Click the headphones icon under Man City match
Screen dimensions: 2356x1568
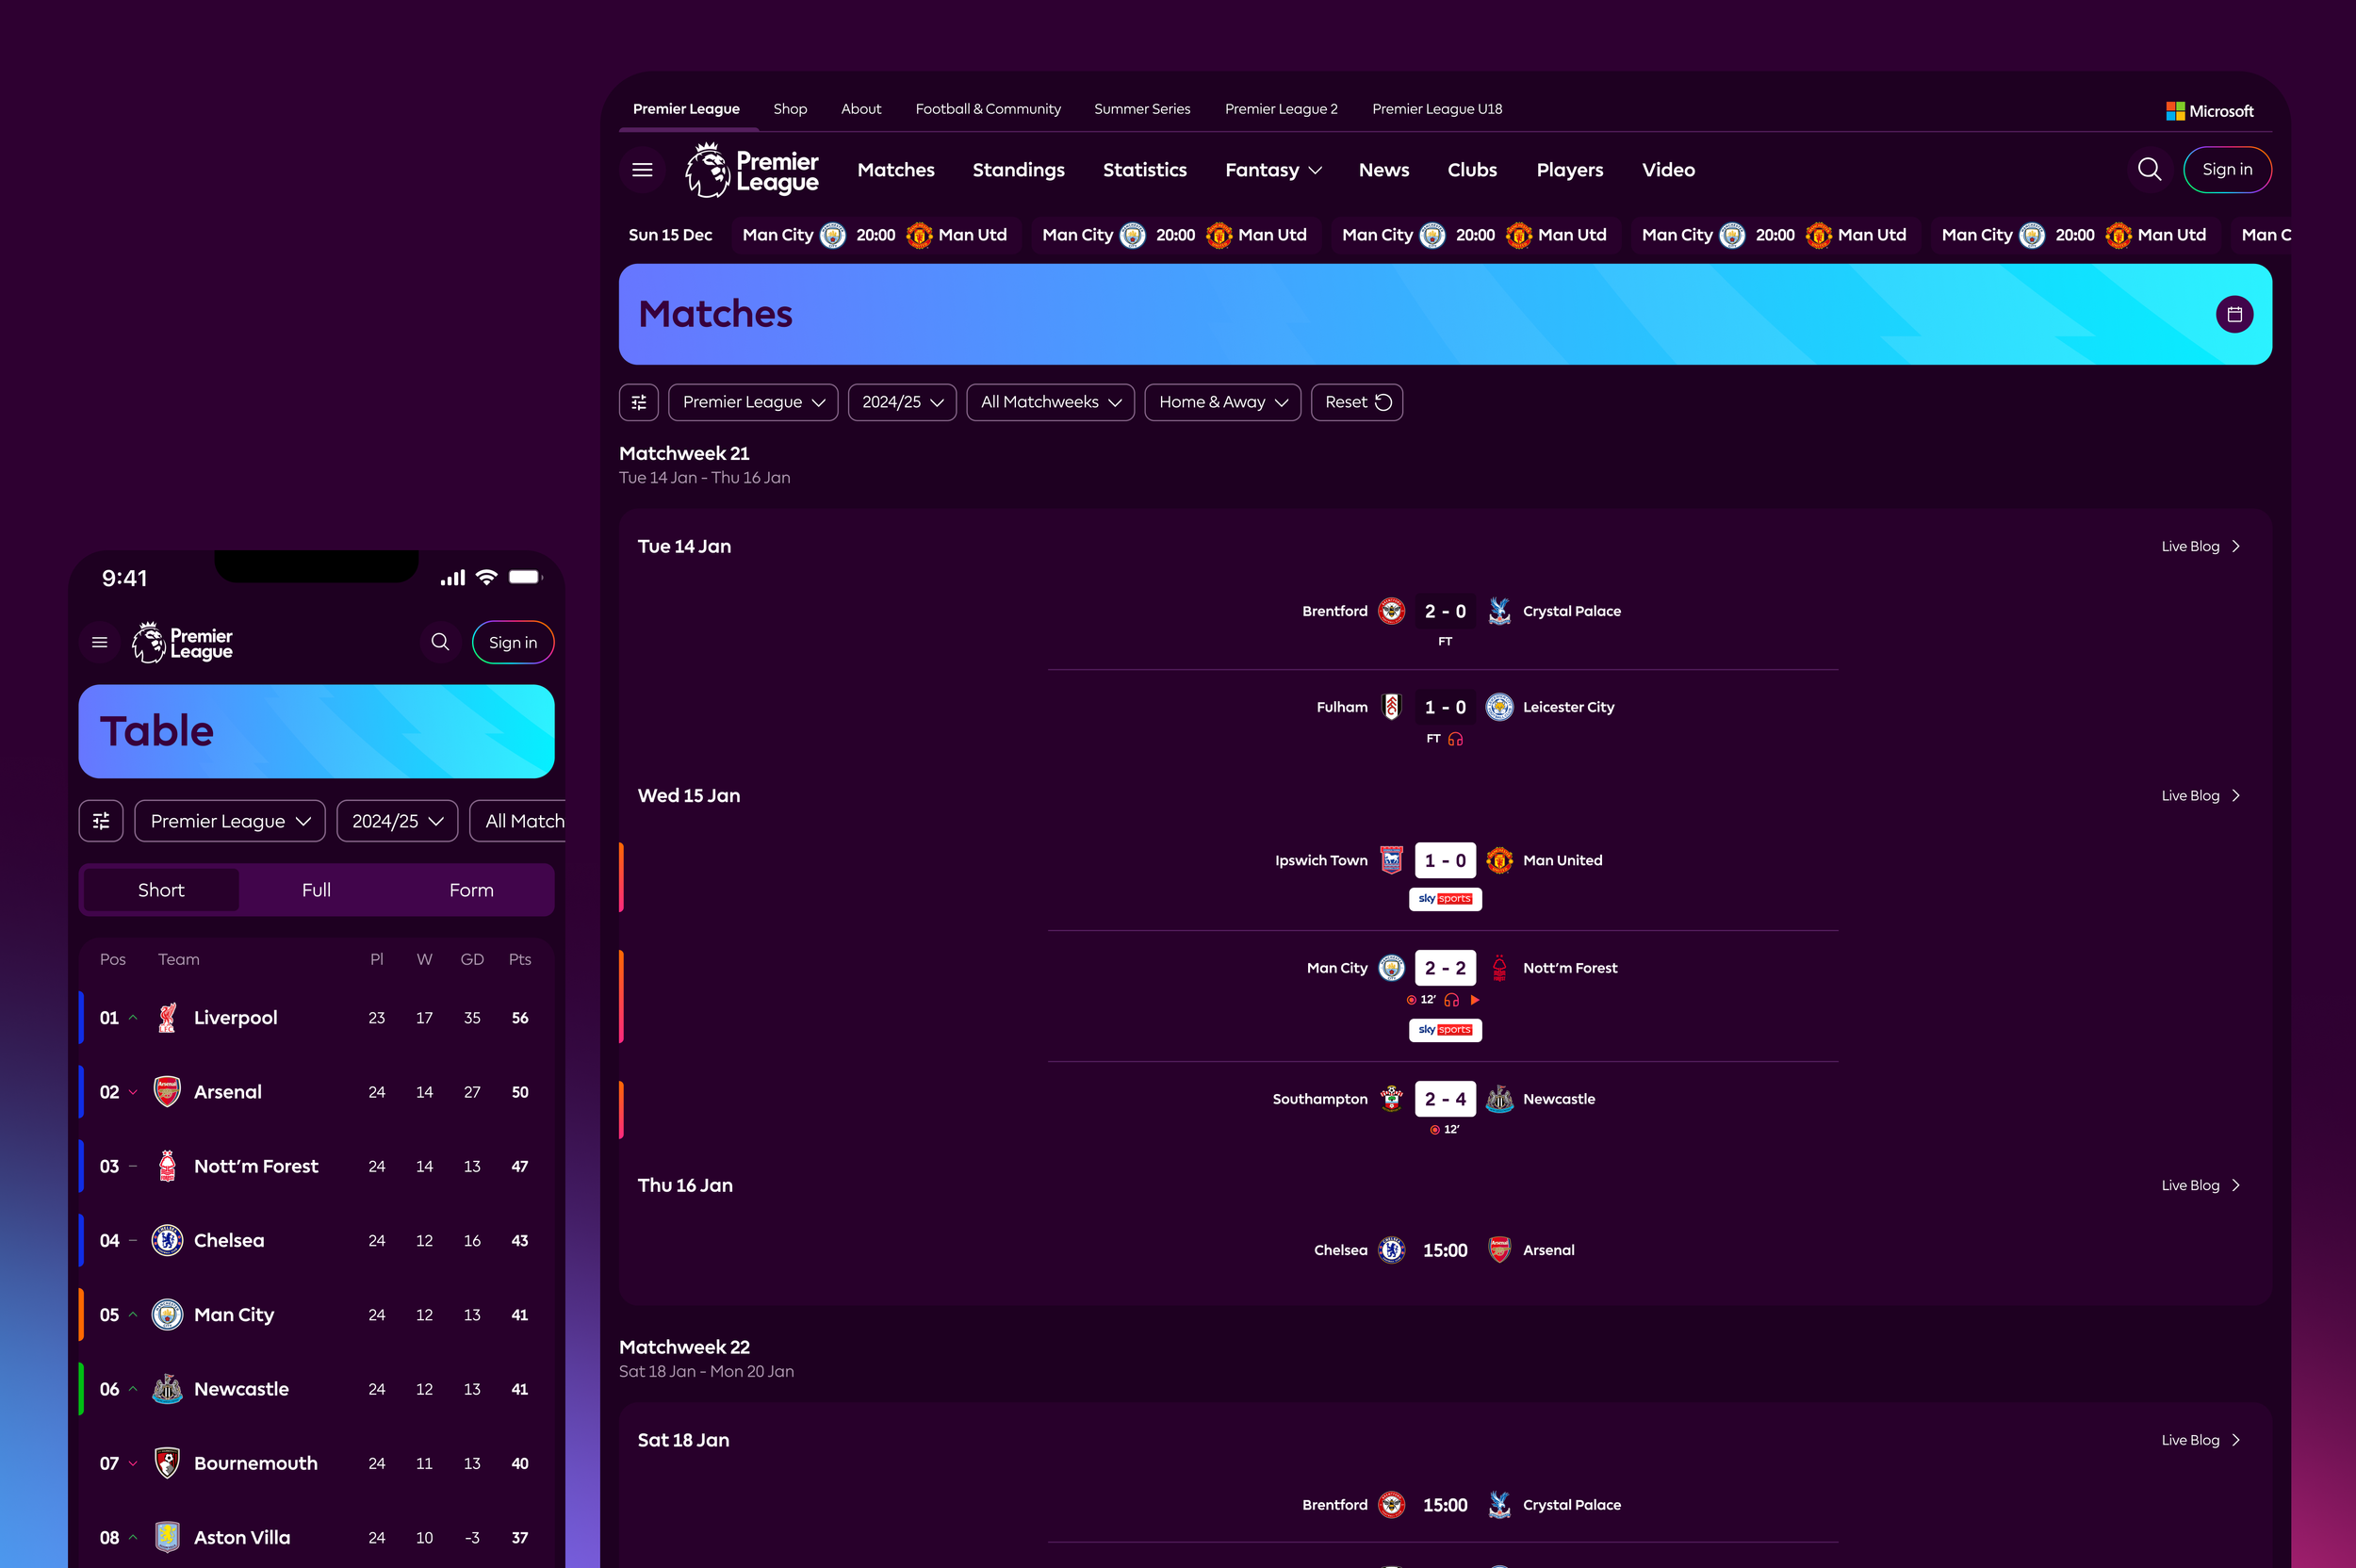click(x=1452, y=1000)
